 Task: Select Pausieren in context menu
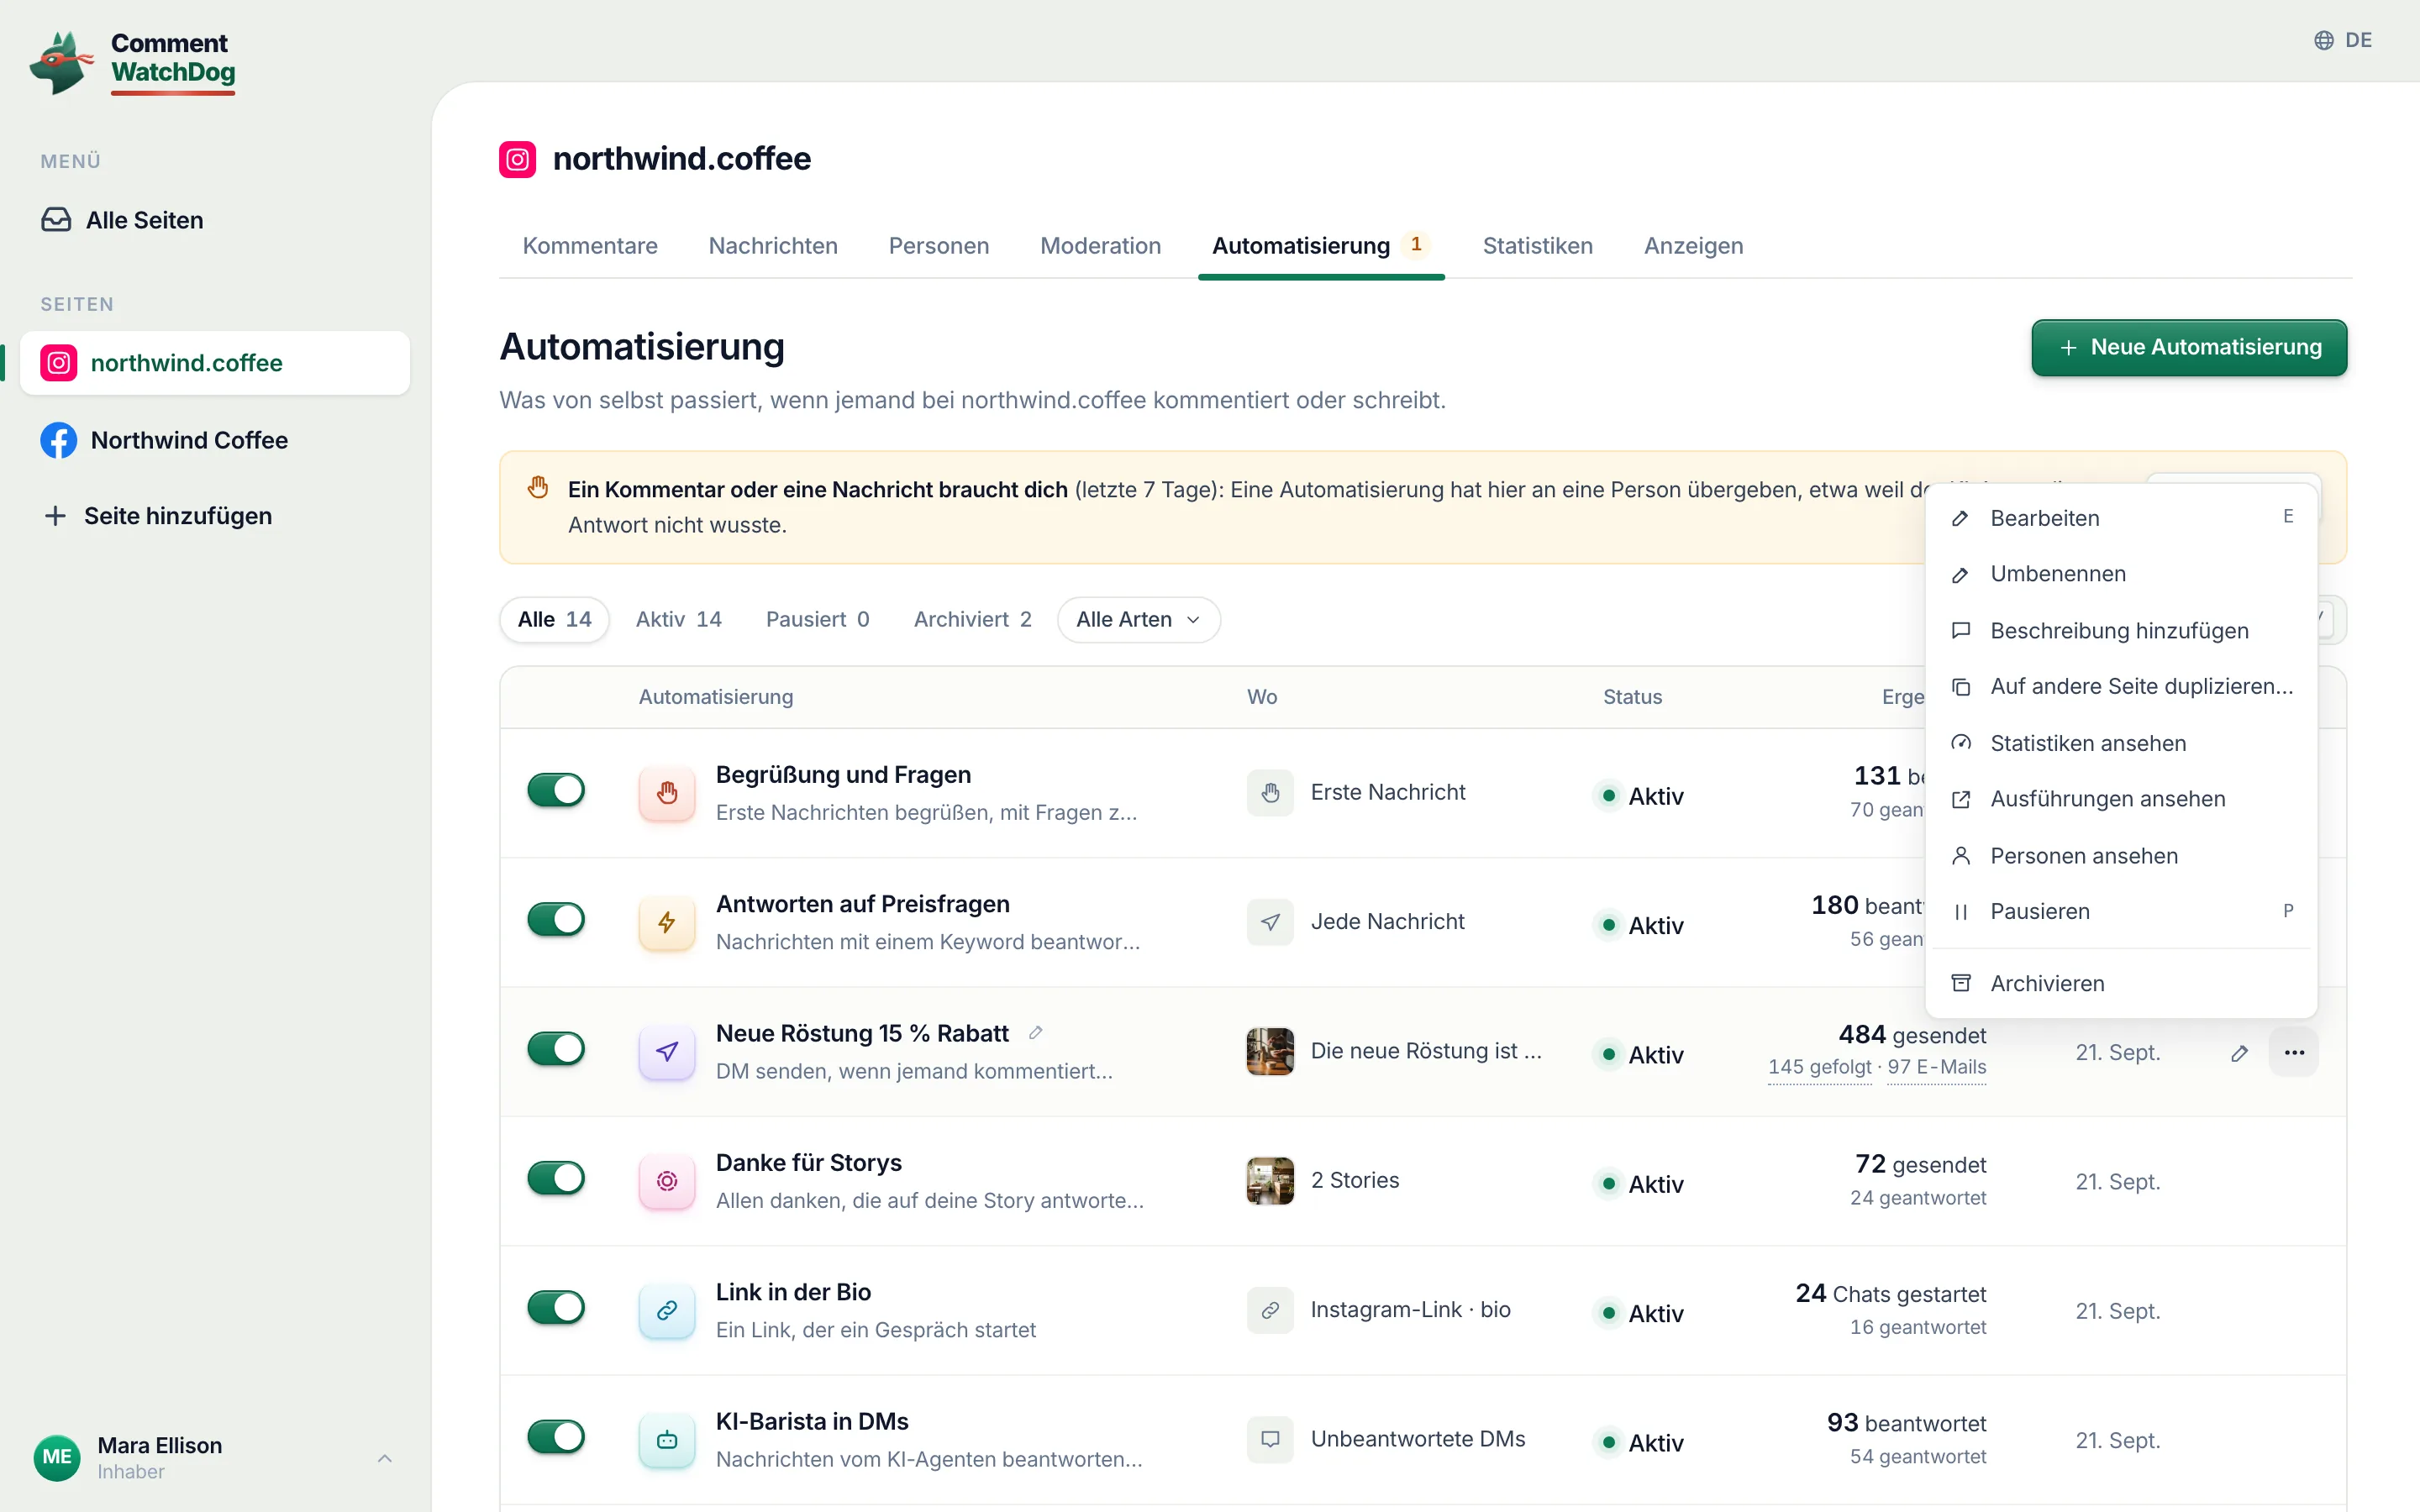click(x=2121, y=912)
